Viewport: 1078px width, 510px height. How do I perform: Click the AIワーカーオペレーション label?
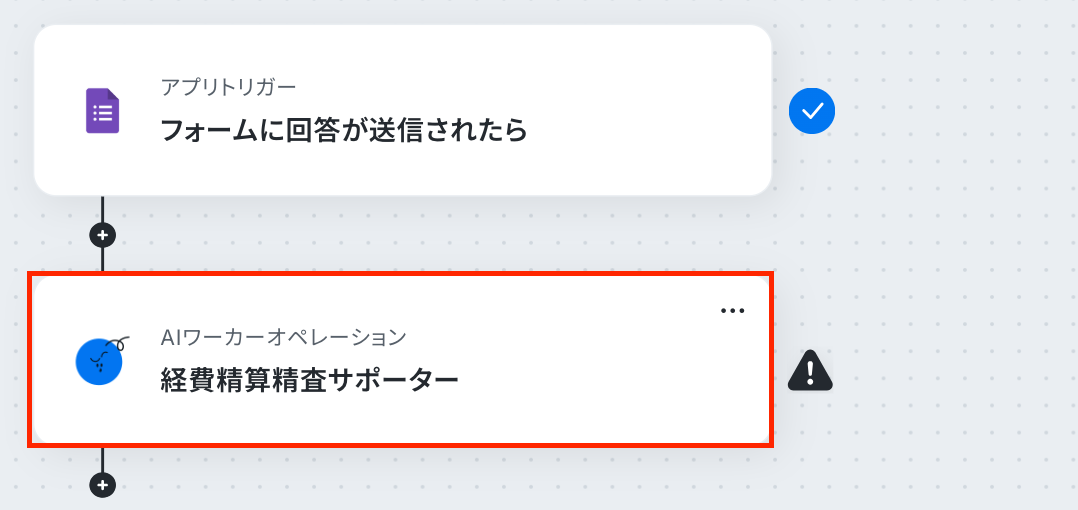283,337
